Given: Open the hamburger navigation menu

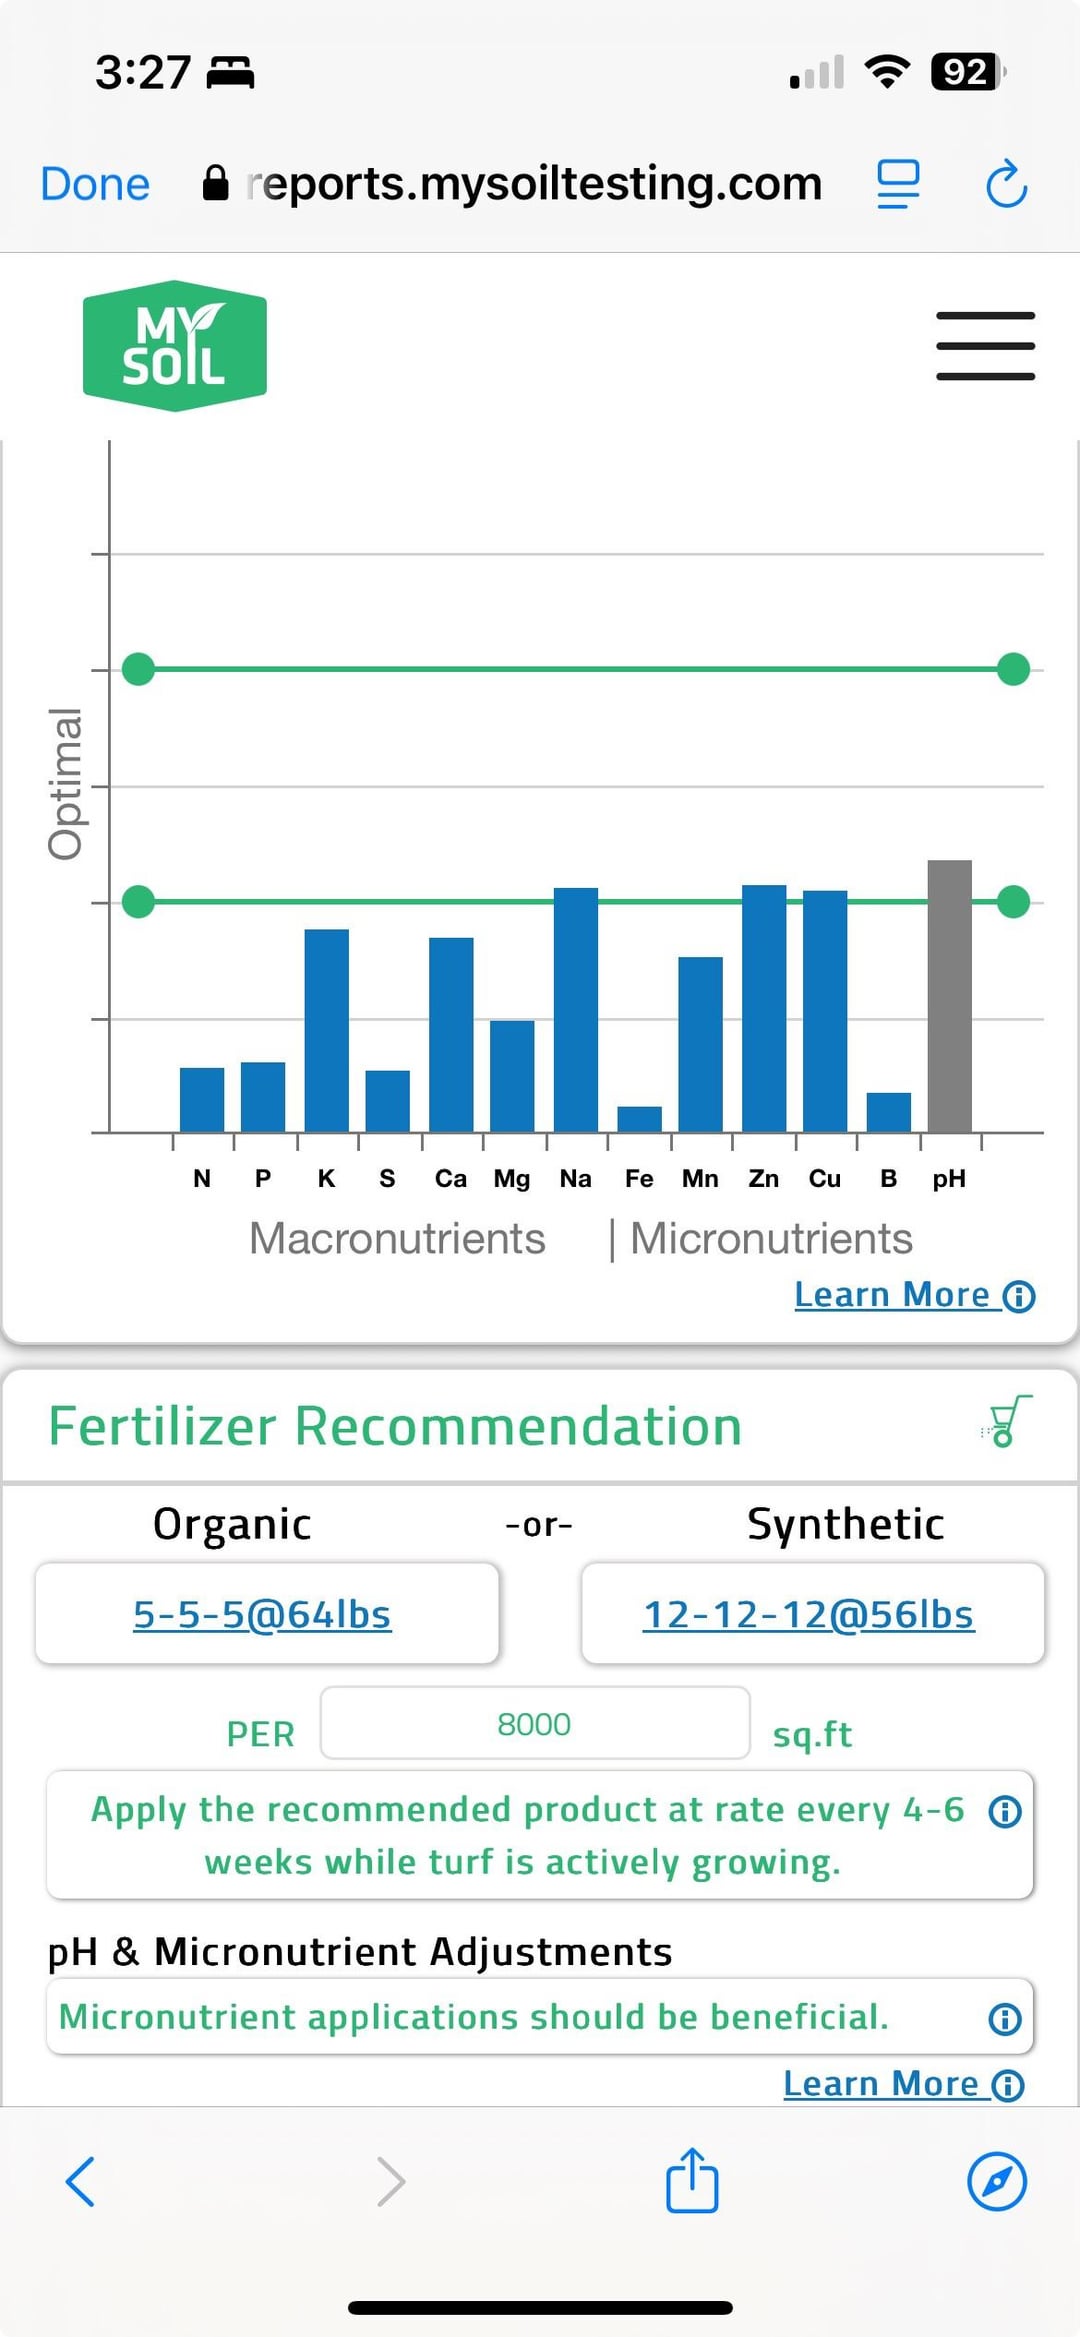Looking at the screenshot, I should (985, 346).
